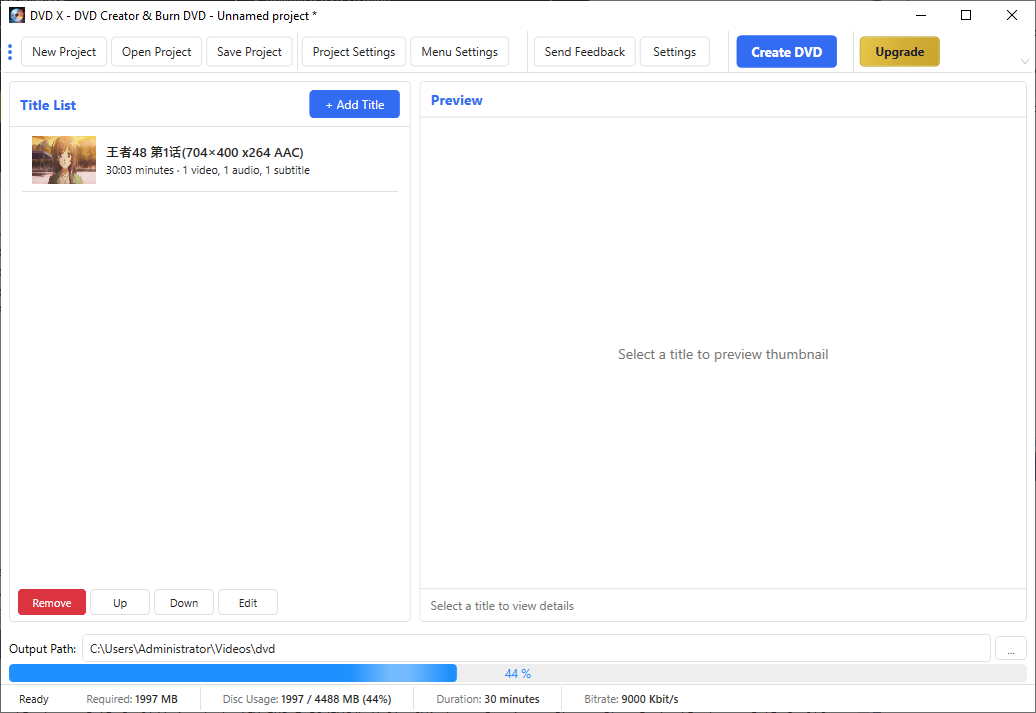The image size is (1036, 713).
Task: Browse output folder with the ... button
Action: [1010, 648]
